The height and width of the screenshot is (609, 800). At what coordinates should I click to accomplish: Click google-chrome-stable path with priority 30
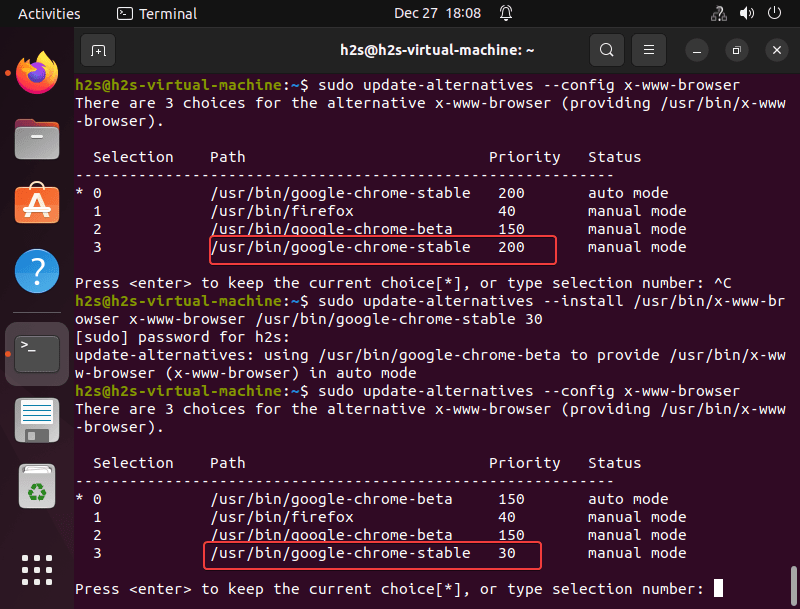pyautogui.click(x=340, y=553)
